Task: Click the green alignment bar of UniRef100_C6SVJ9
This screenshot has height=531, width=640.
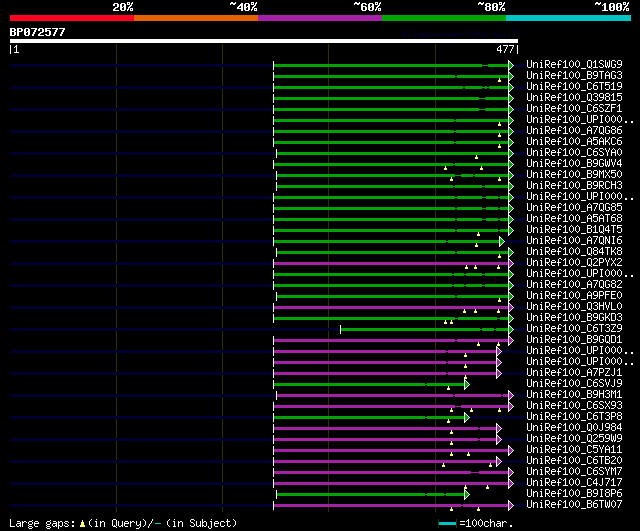Action: click(x=369, y=384)
